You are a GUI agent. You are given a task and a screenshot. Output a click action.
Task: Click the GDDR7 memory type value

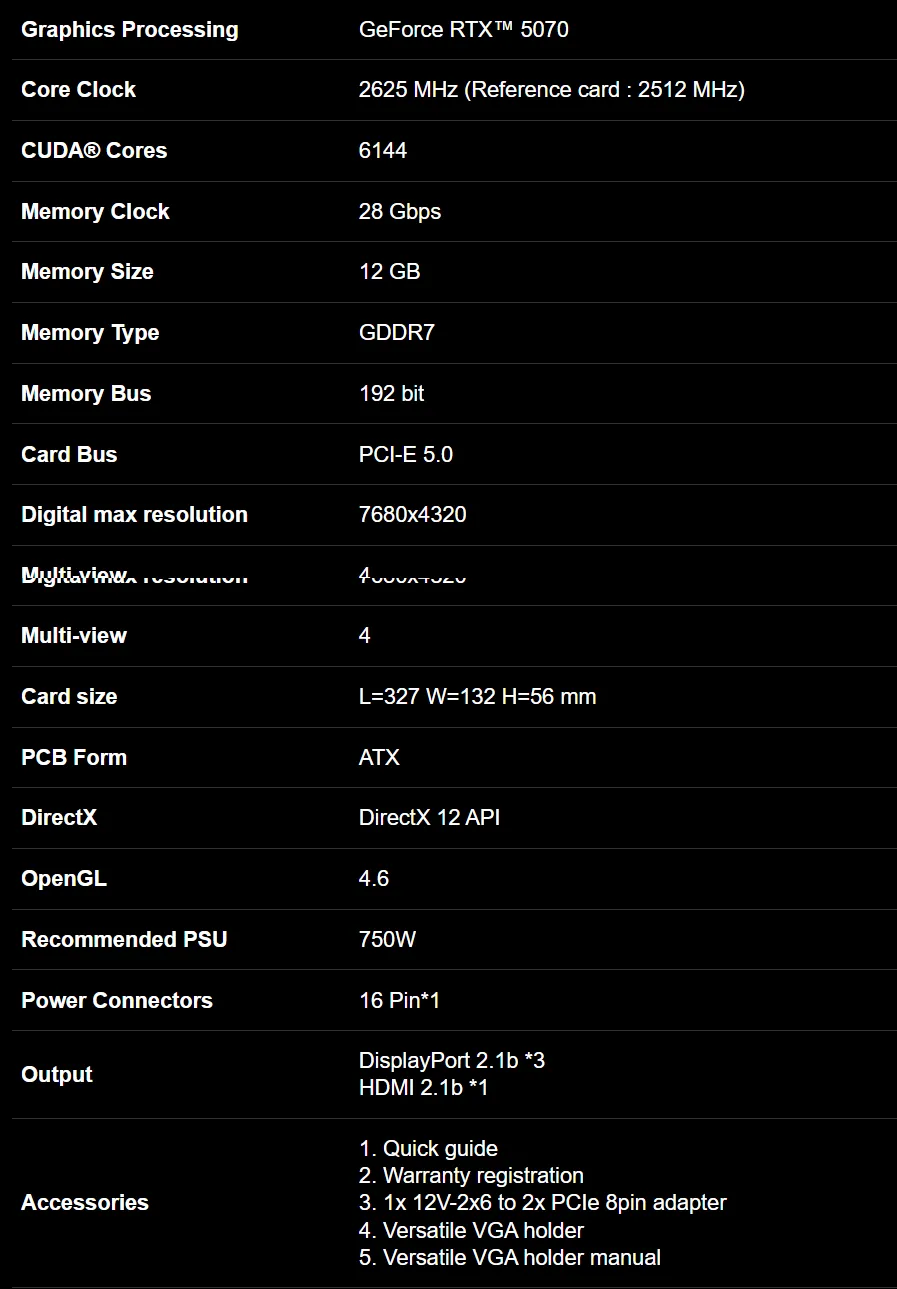tap(397, 333)
